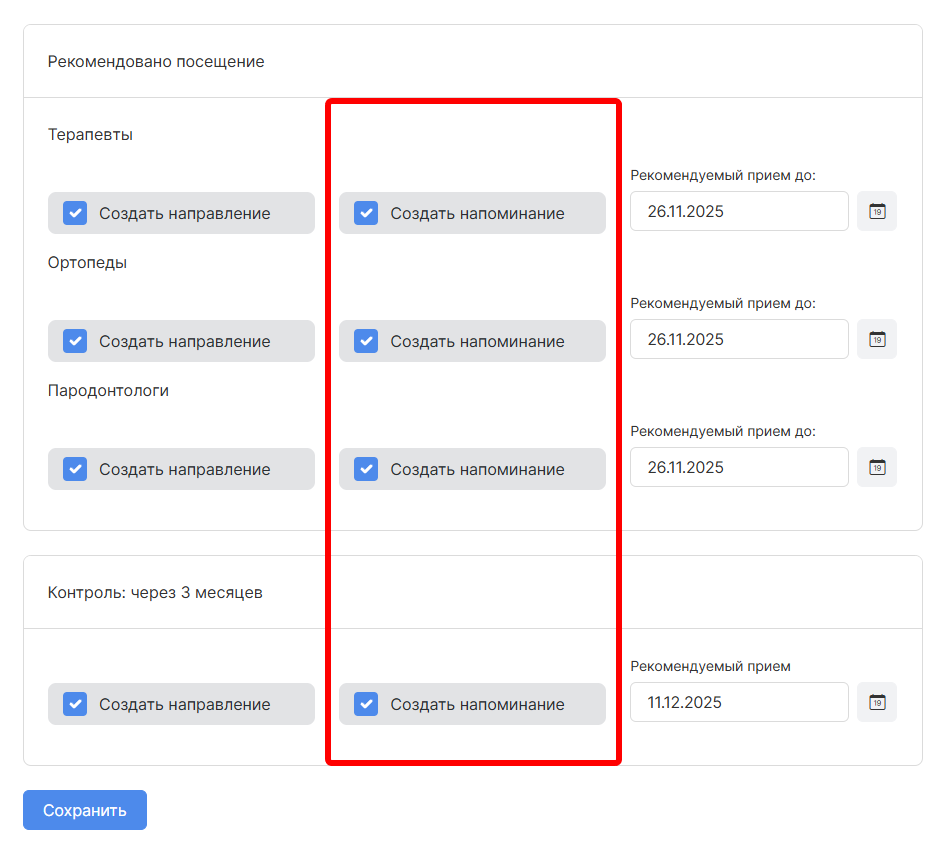Image resolution: width=942 pixels, height=849 pixels.
Task: Focus the Ортопеды date field 26.11.2025
Action: click(738, 340)
